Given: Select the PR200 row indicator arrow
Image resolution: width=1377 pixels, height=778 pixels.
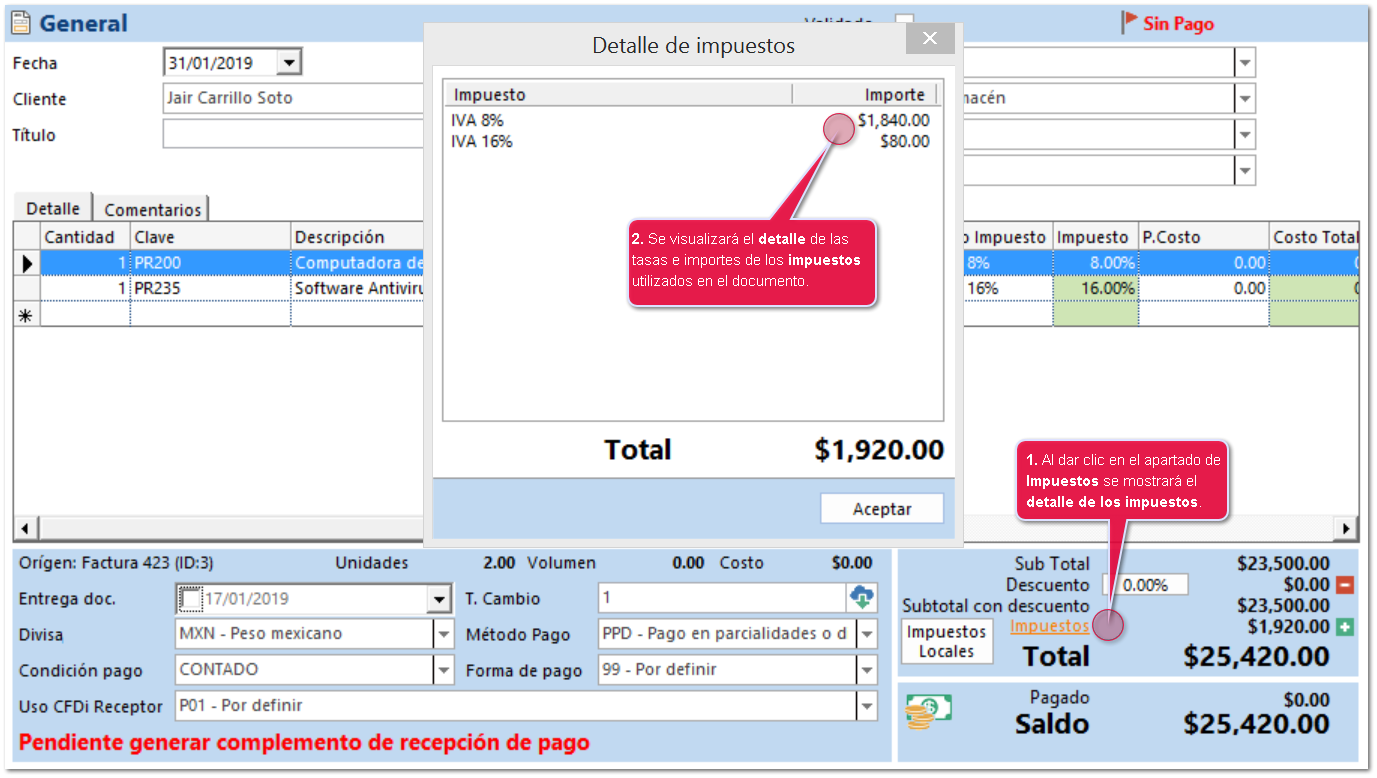Looking at the screenshot, I should [27, 263].
